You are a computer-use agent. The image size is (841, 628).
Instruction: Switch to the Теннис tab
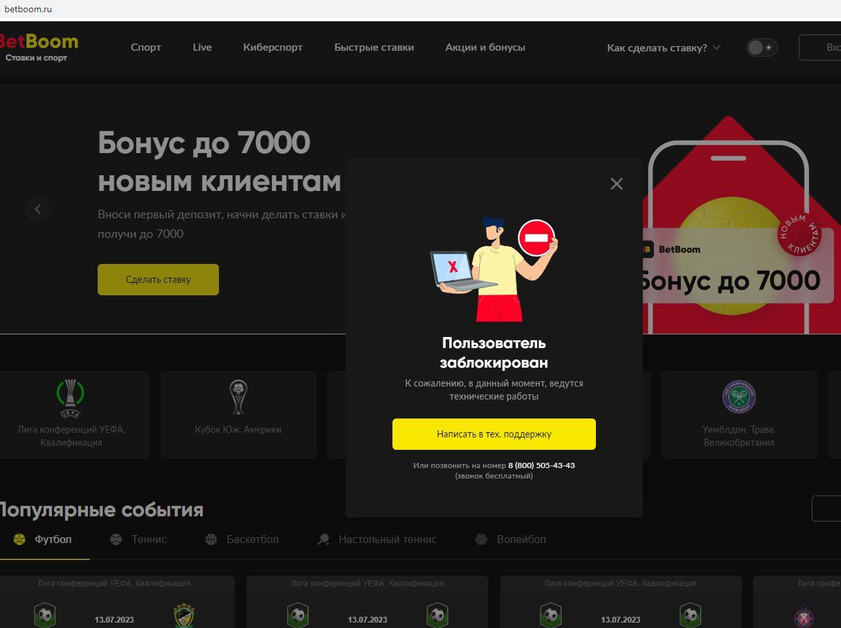[x=138, y=540]
